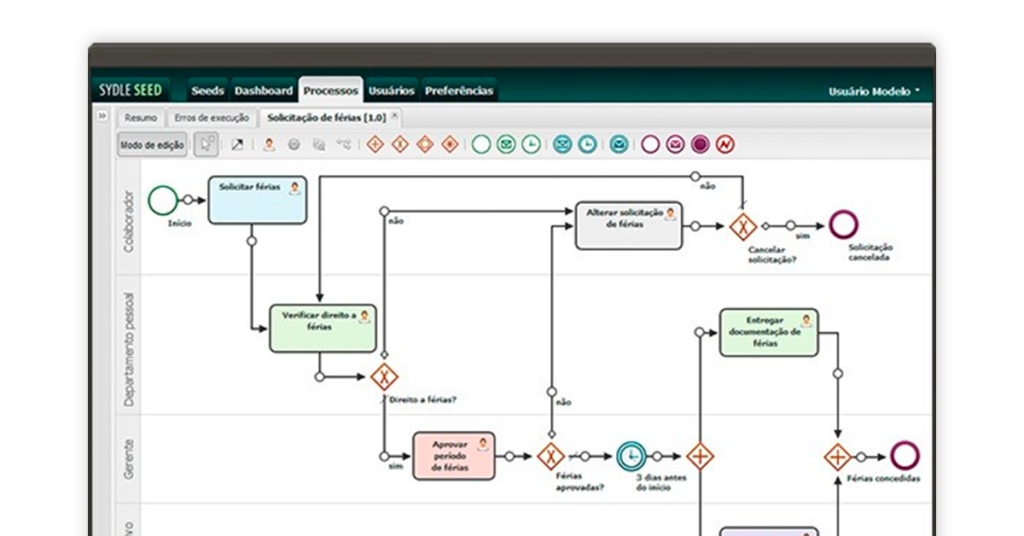Select the 'Alterar solicitação de férias' task box
1024x536 pixels.
coord(628,226)
